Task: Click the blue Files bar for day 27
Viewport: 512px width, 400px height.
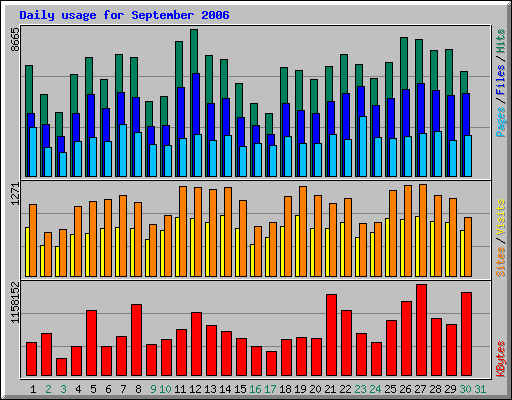Action: [x=421, y=108]
